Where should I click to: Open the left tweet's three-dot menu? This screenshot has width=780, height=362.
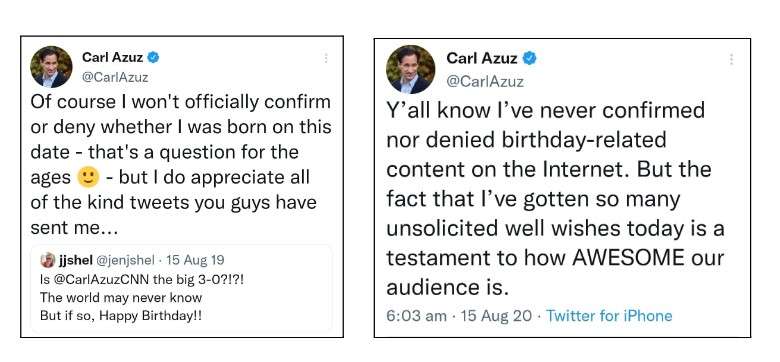[x=326, y=58]
